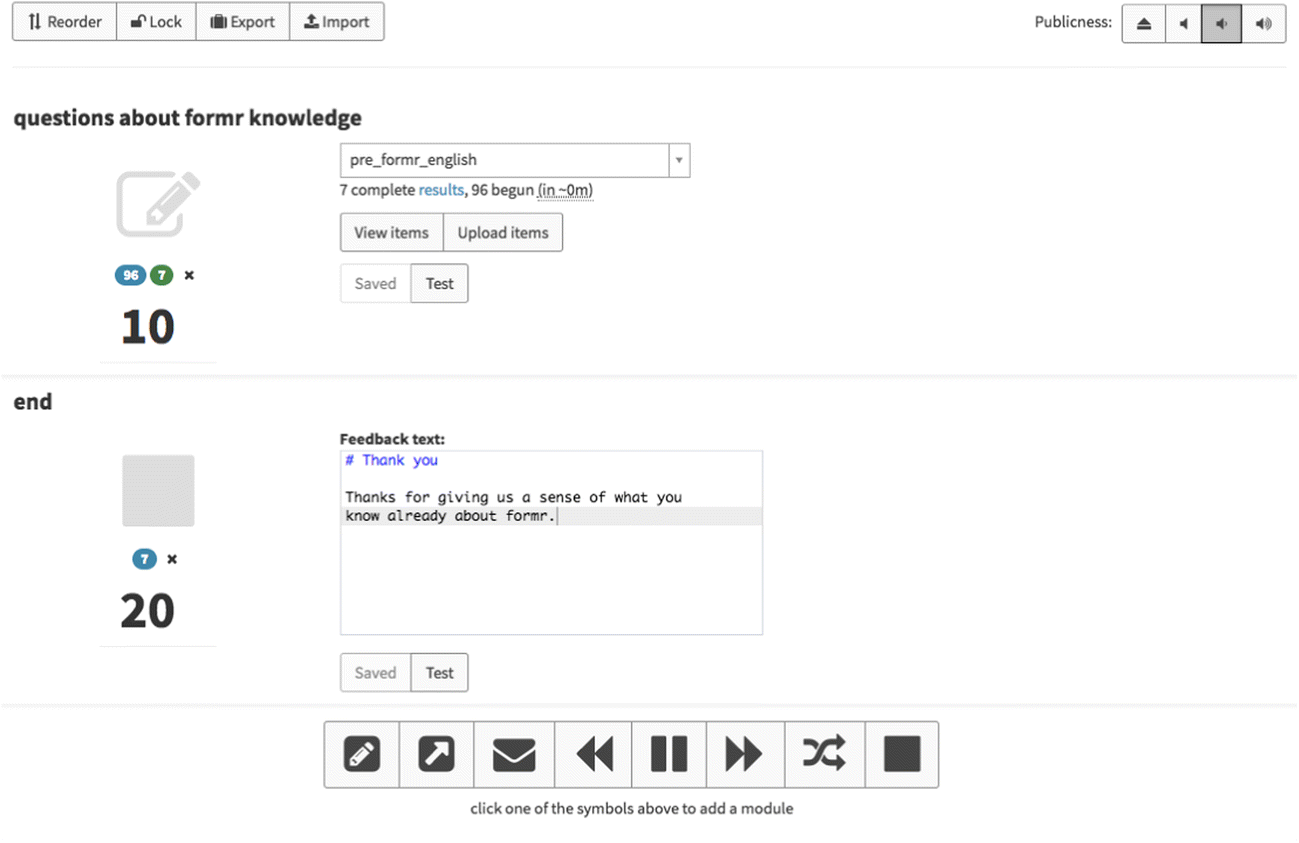
Task: Add an email module with envelope icon
Action: coord(514,754)
